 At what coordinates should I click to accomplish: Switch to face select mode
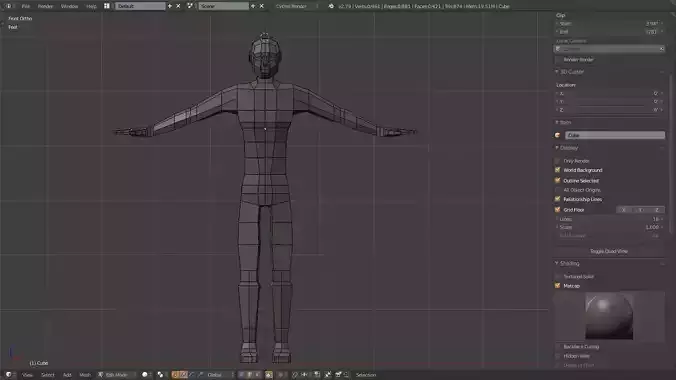257,374
